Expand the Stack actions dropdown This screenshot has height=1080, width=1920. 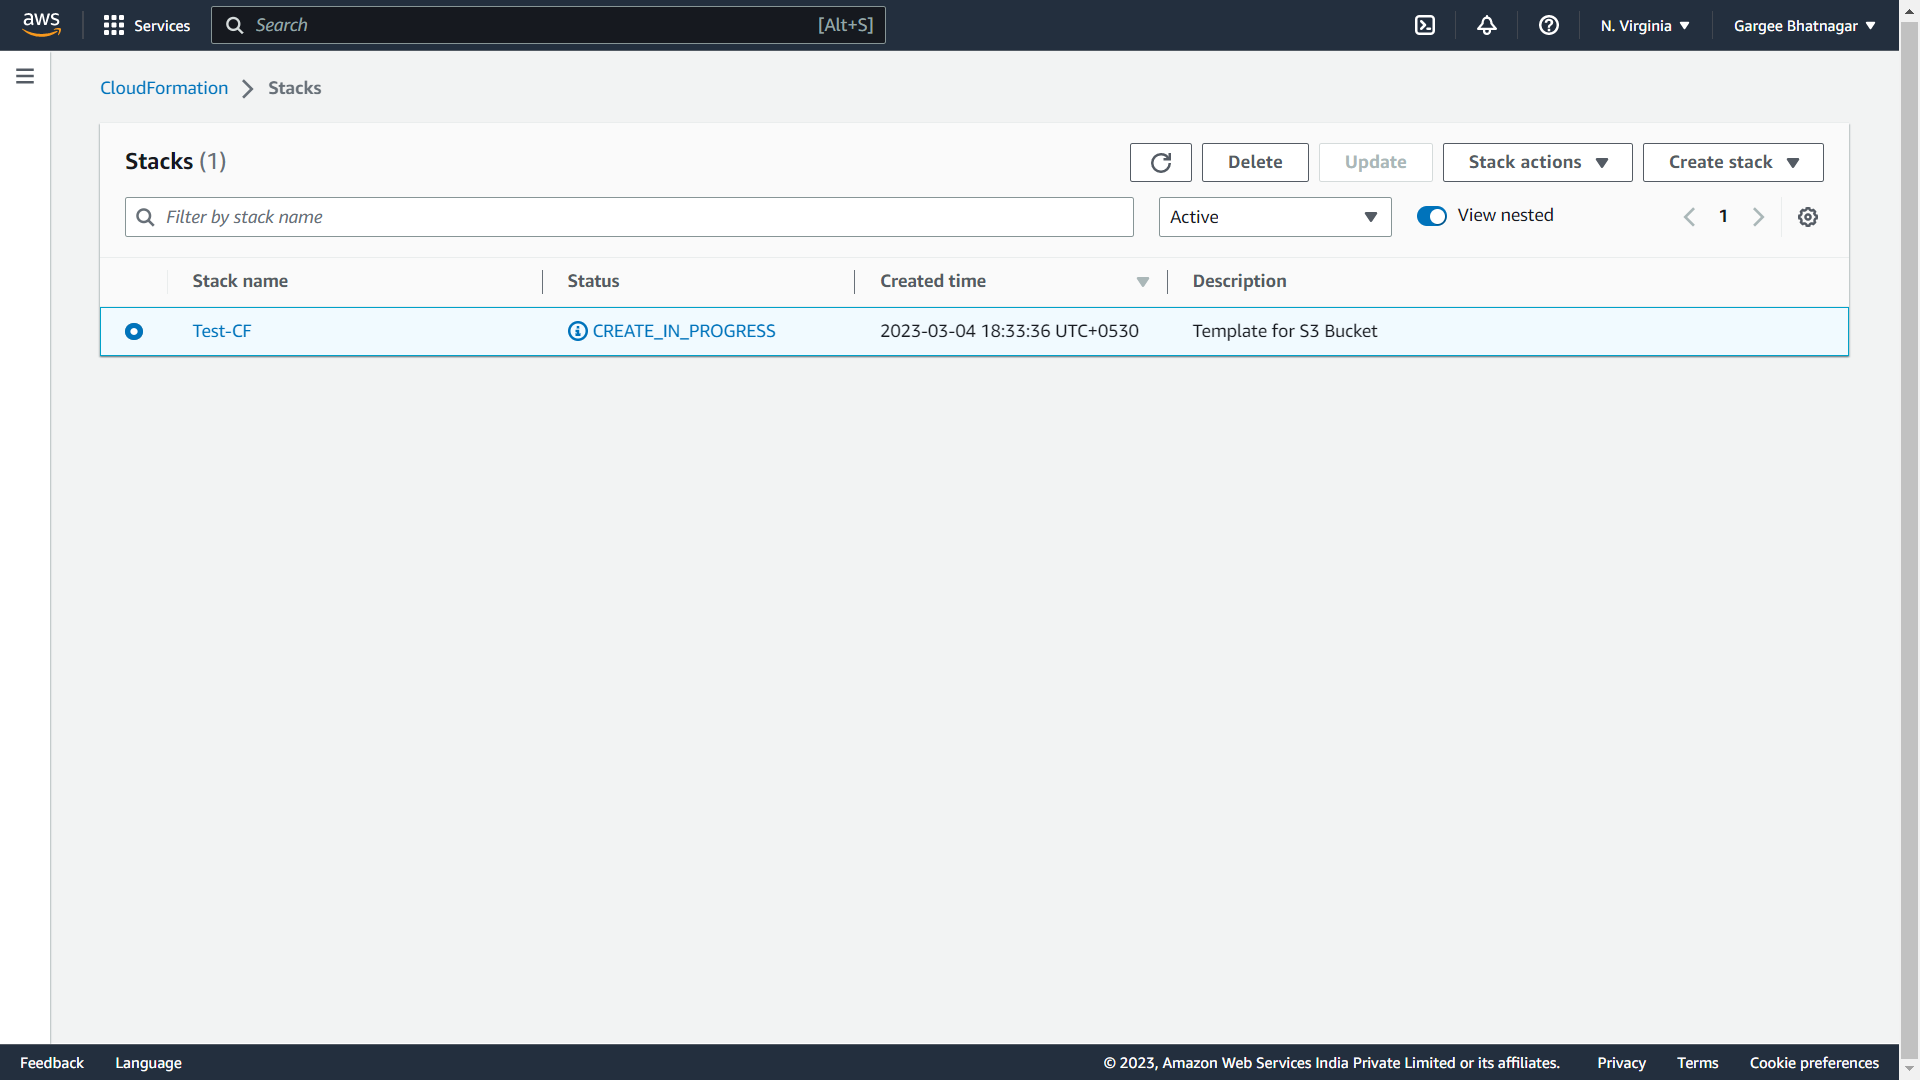pyautogui.click(x=1537, y=162)
